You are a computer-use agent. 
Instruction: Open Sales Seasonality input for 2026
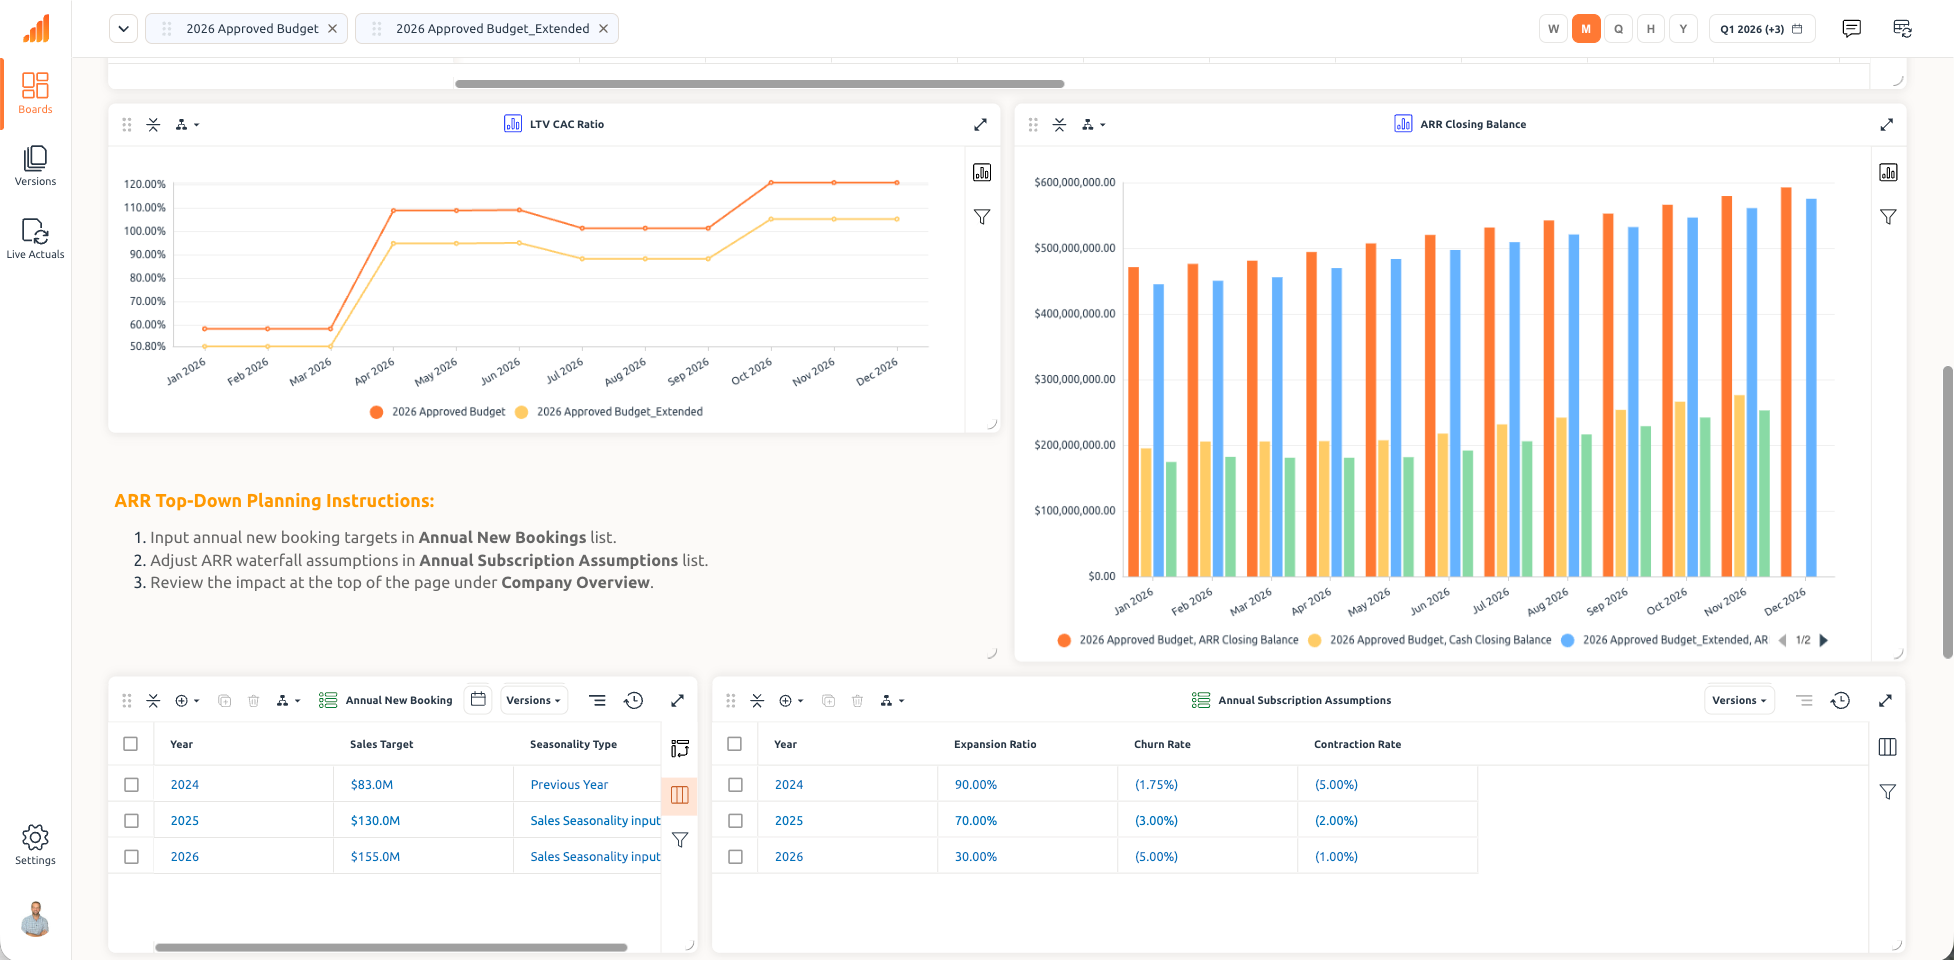594,856
